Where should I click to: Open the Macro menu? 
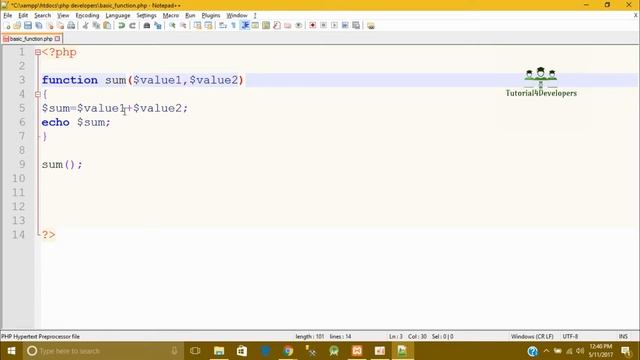[x=171, y=16]
